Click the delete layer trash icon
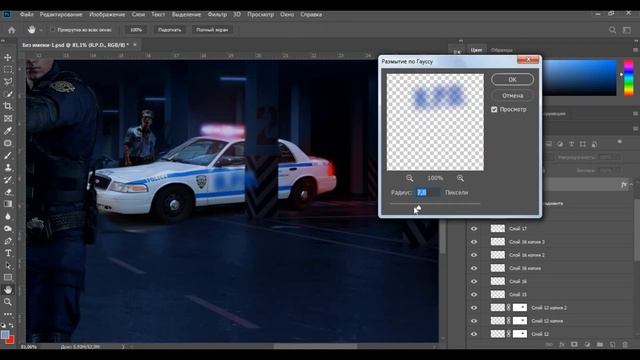This screenshot has height=360, width=640. [625, 344]
